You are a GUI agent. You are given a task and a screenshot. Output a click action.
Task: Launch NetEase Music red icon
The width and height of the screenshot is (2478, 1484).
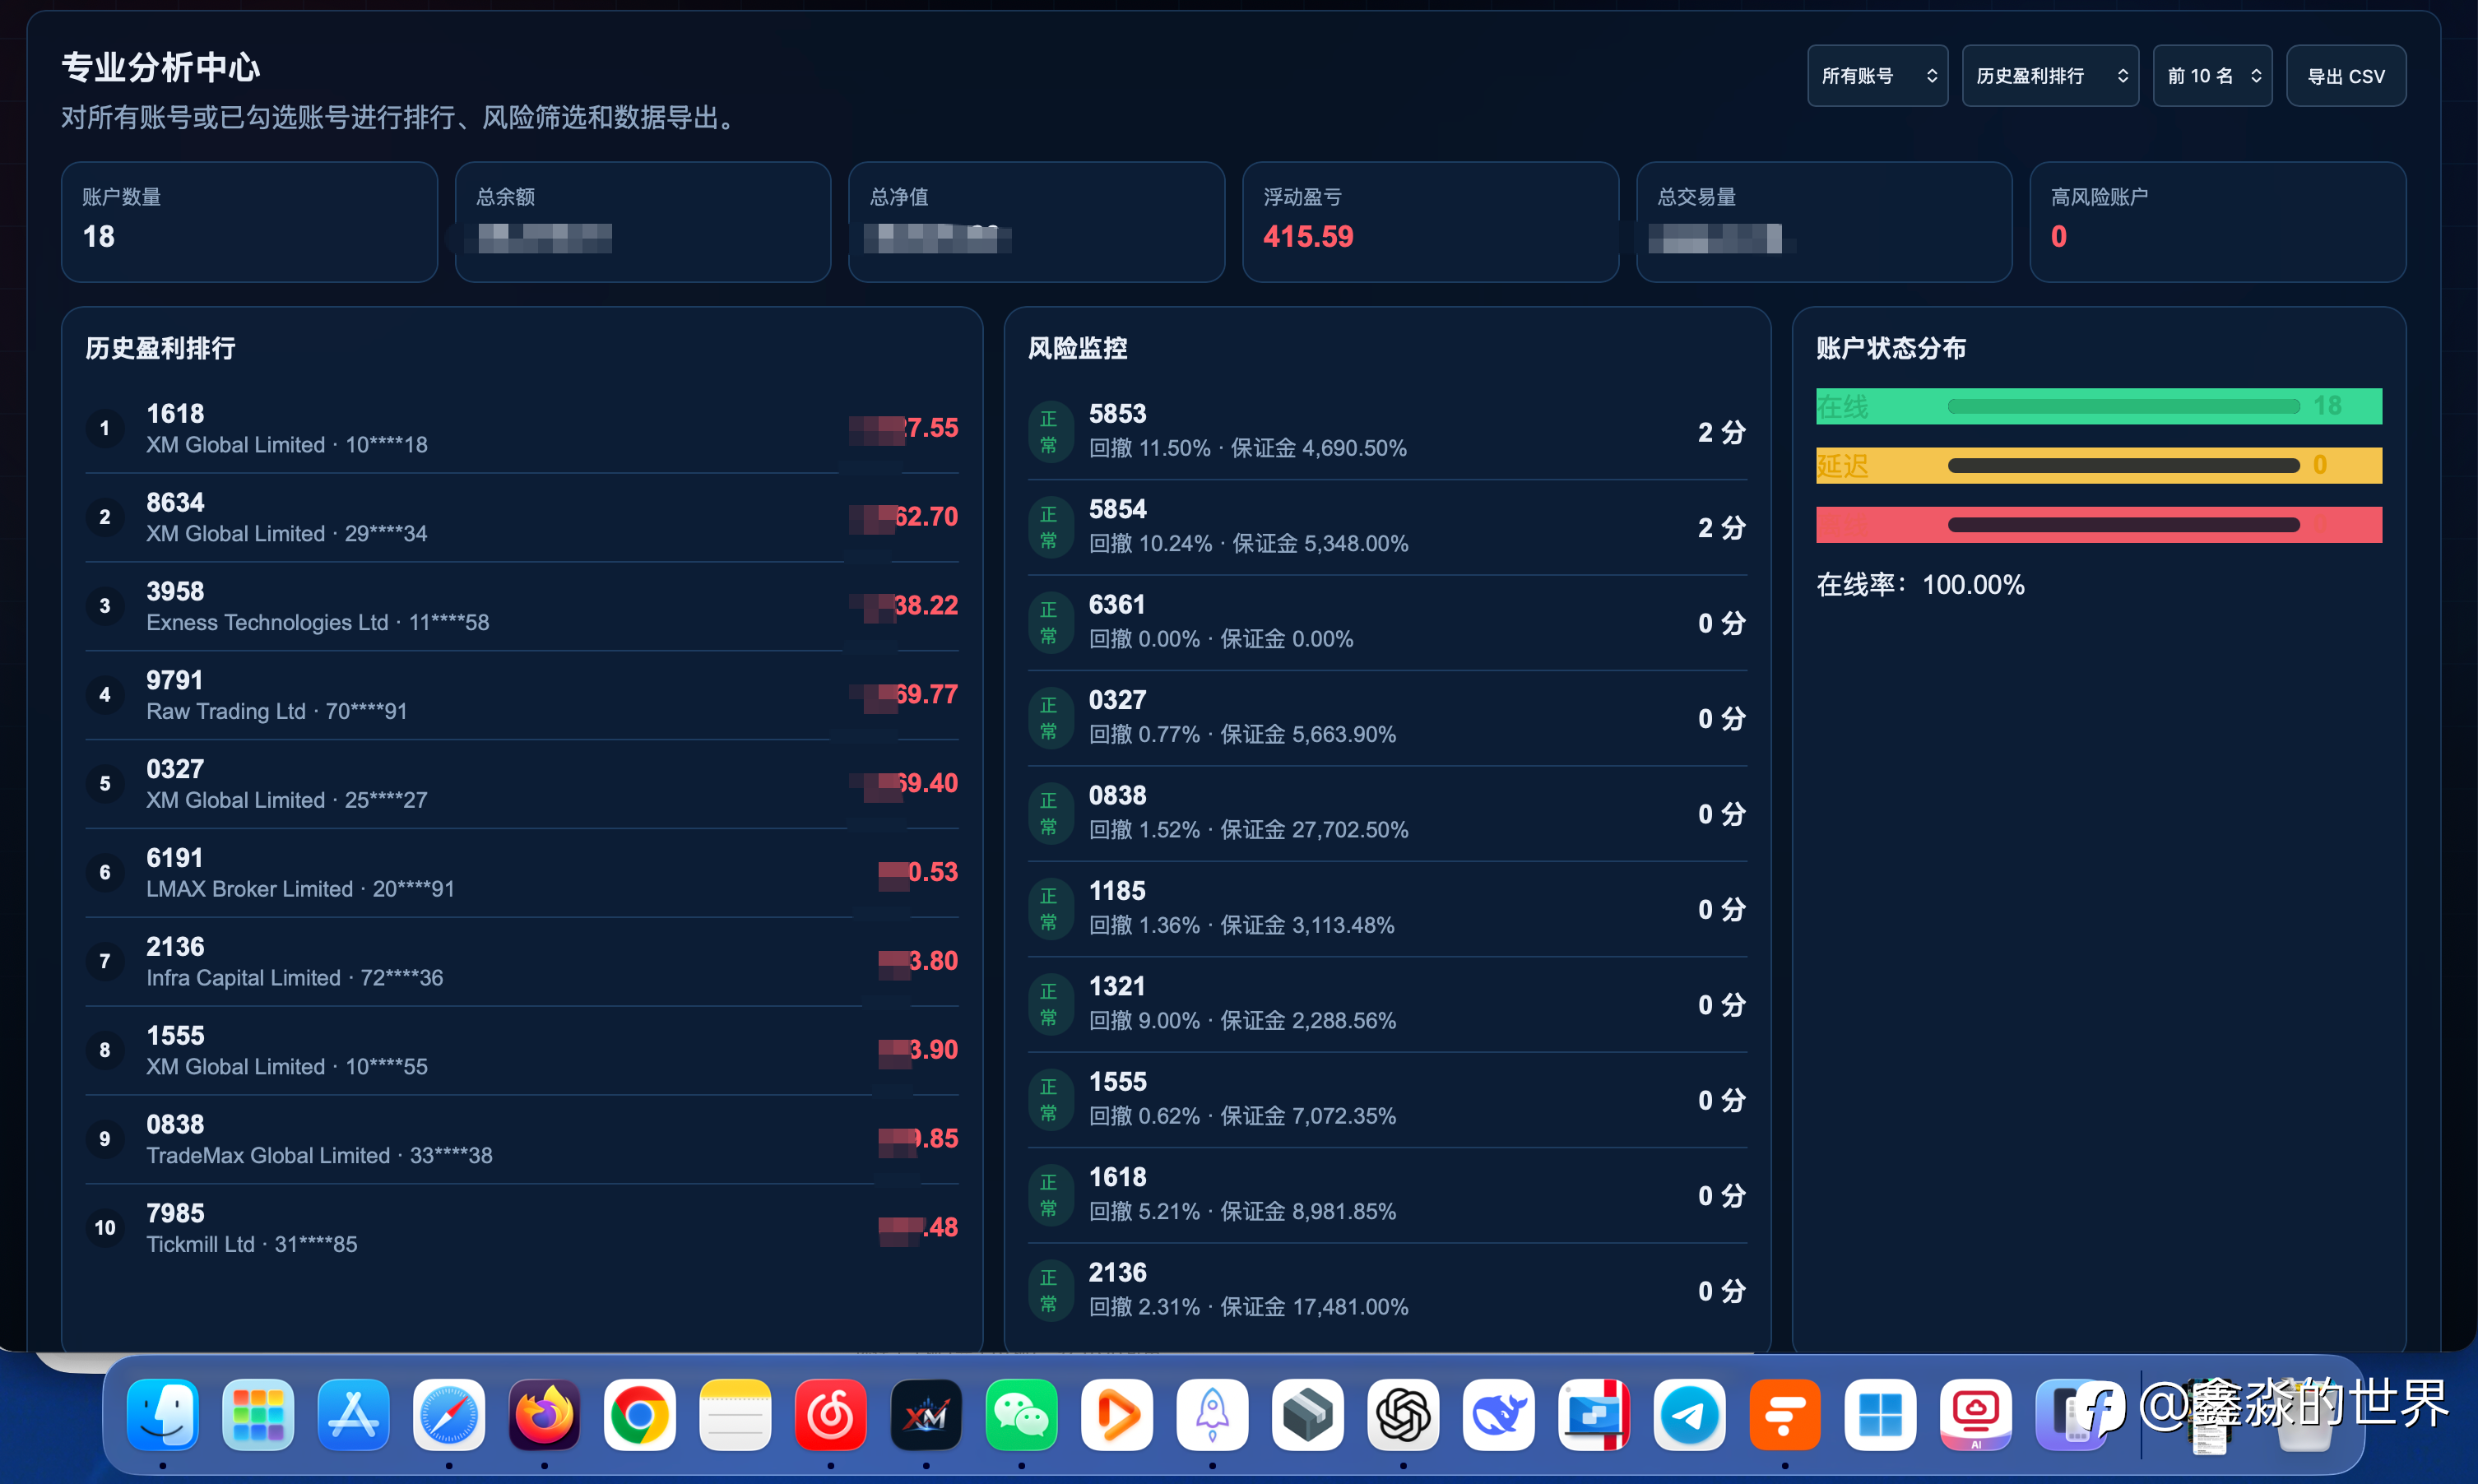(x=831, y=1414)
